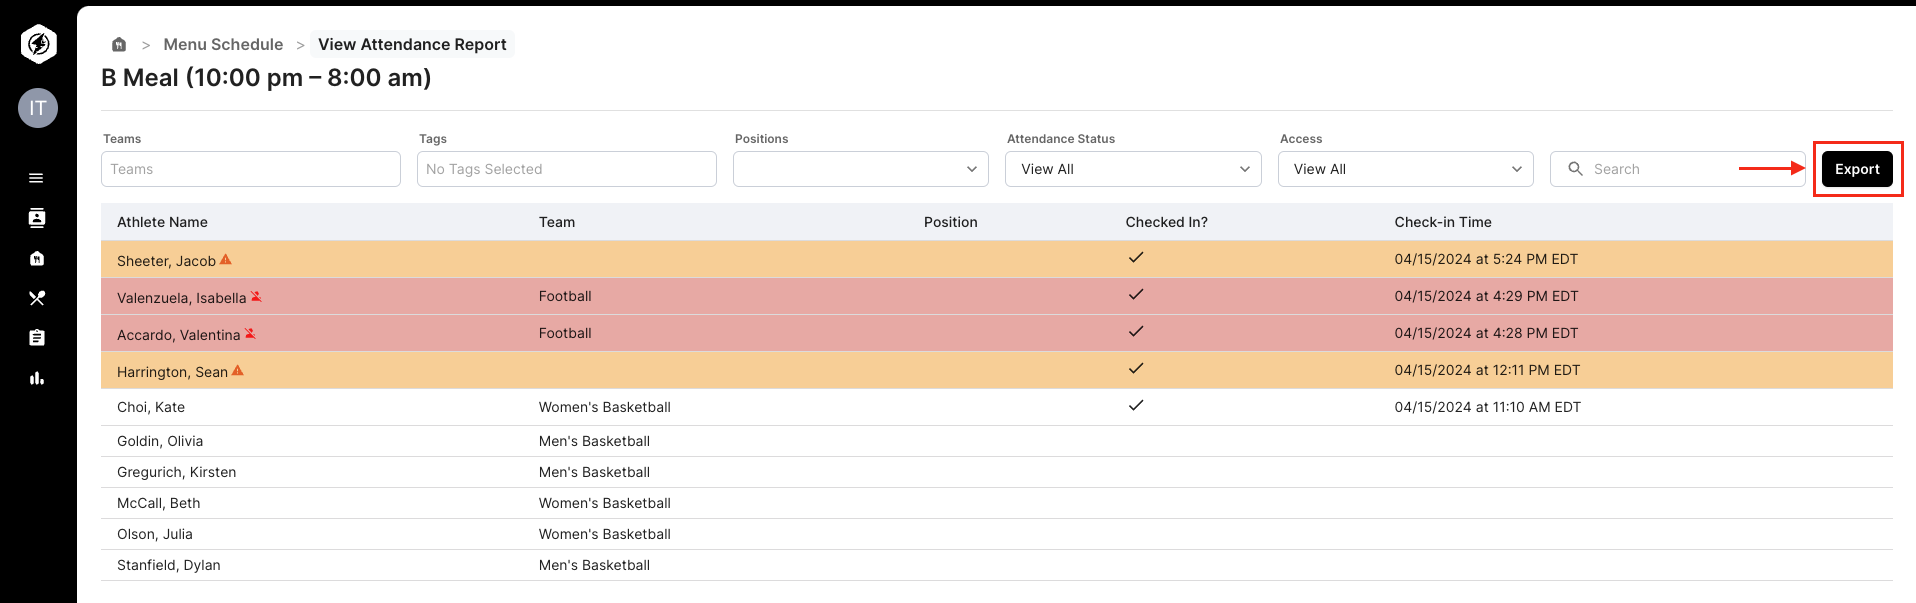Click warning icon next to Sheeter, Jacob
The image size is (1916, 603).
[x=226, y=259]
